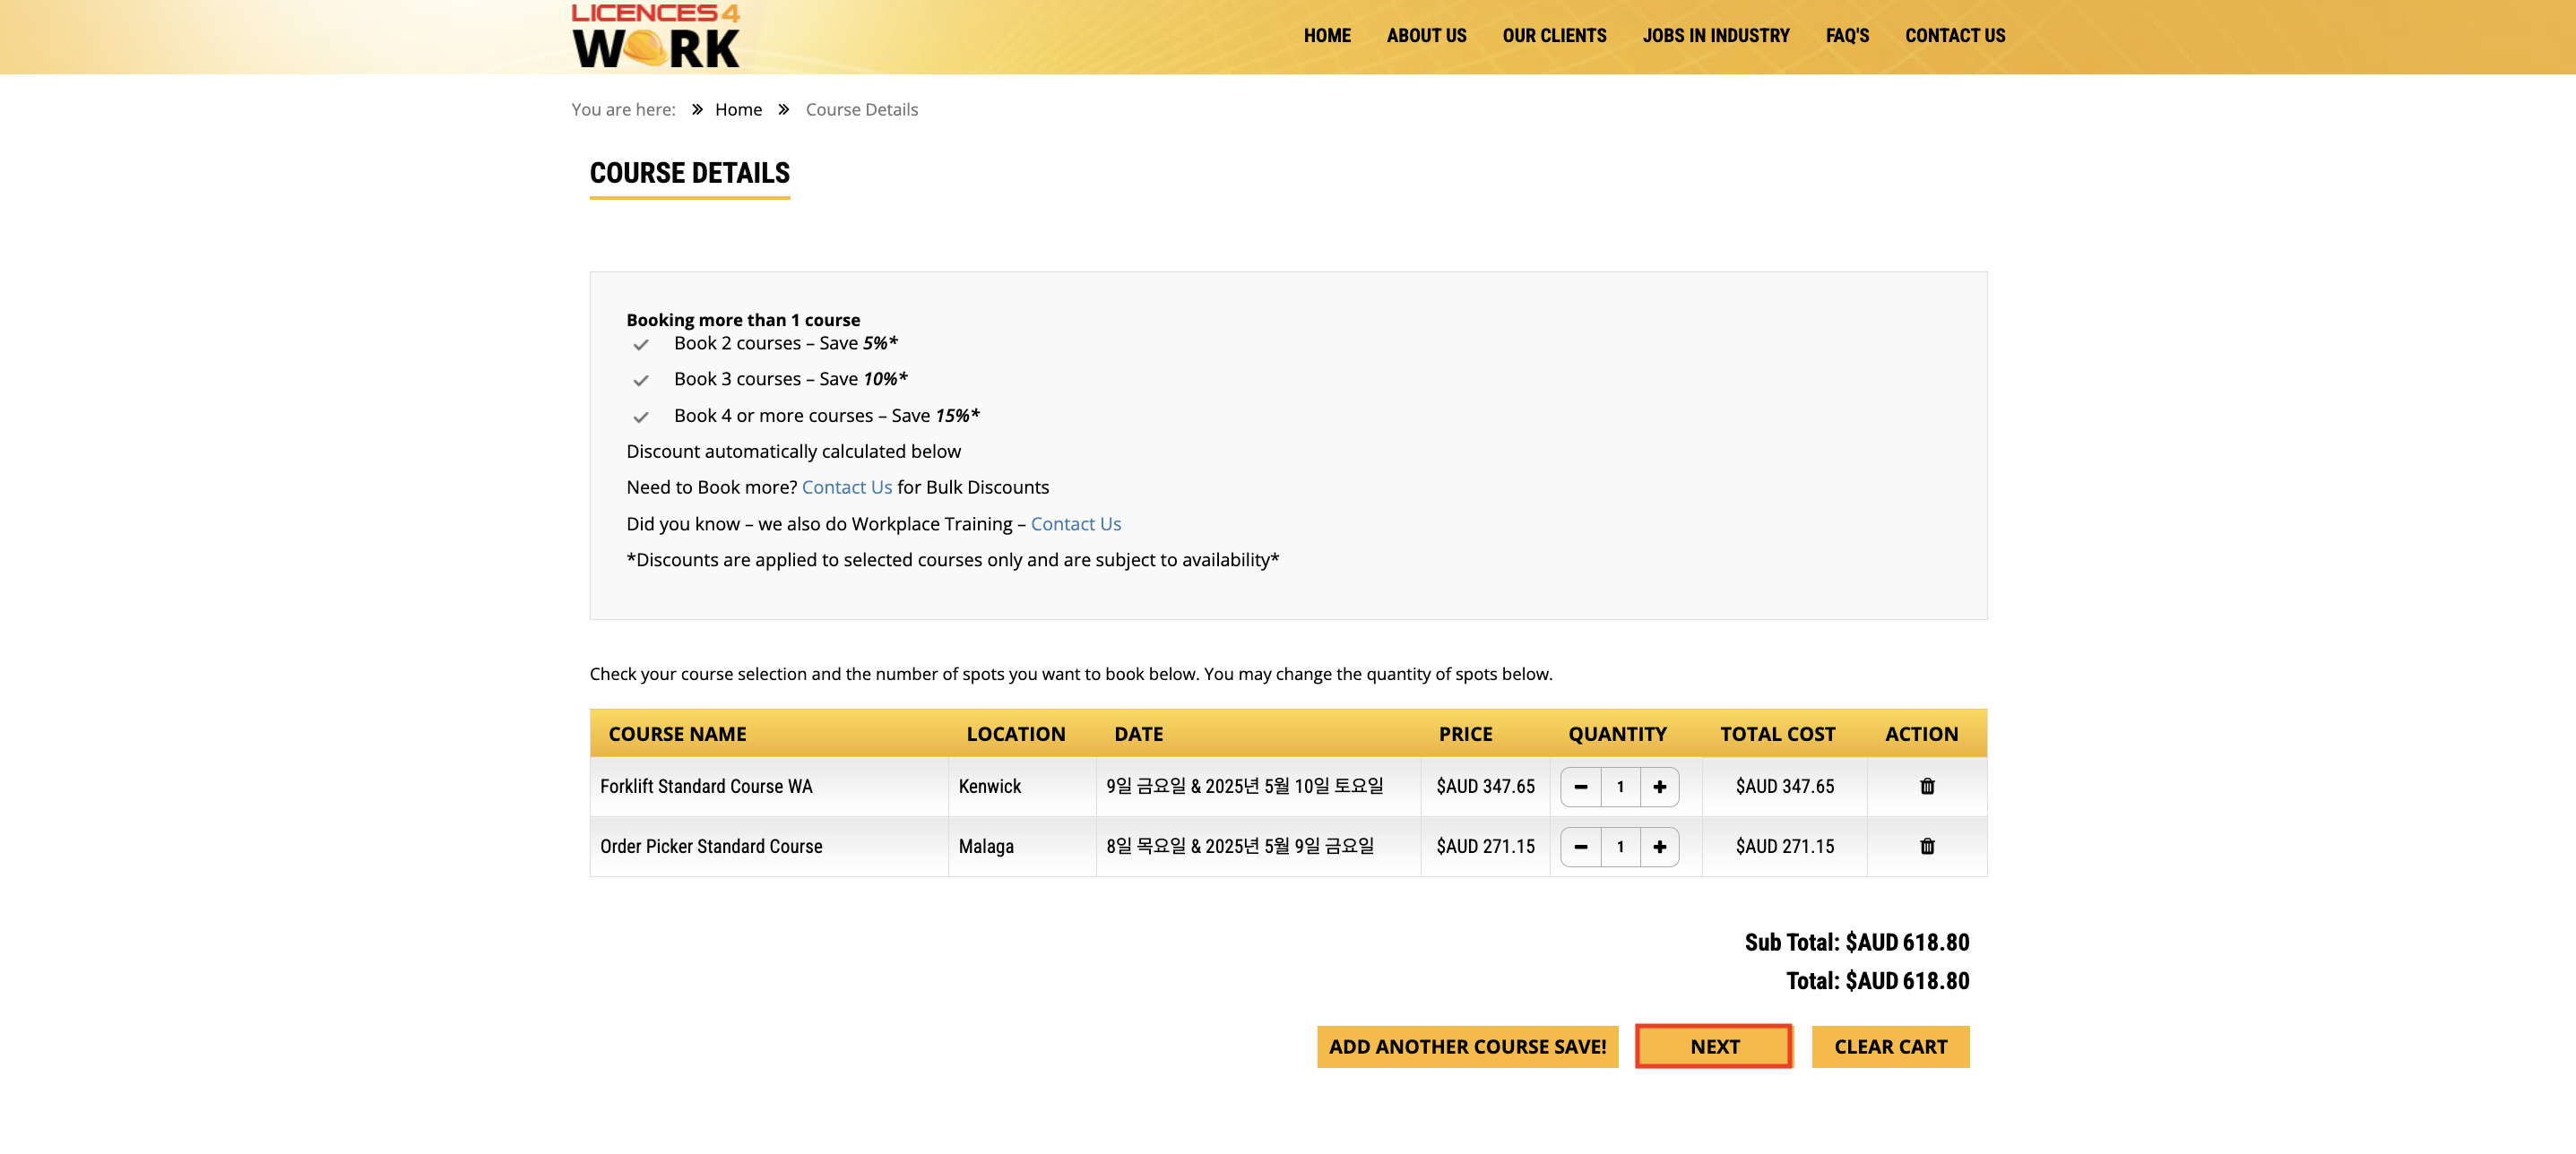This screenshot has height=1154, width=2576.
Task: Click Contact Us for Bulk Discounts
Action: (x=846, y=487)
